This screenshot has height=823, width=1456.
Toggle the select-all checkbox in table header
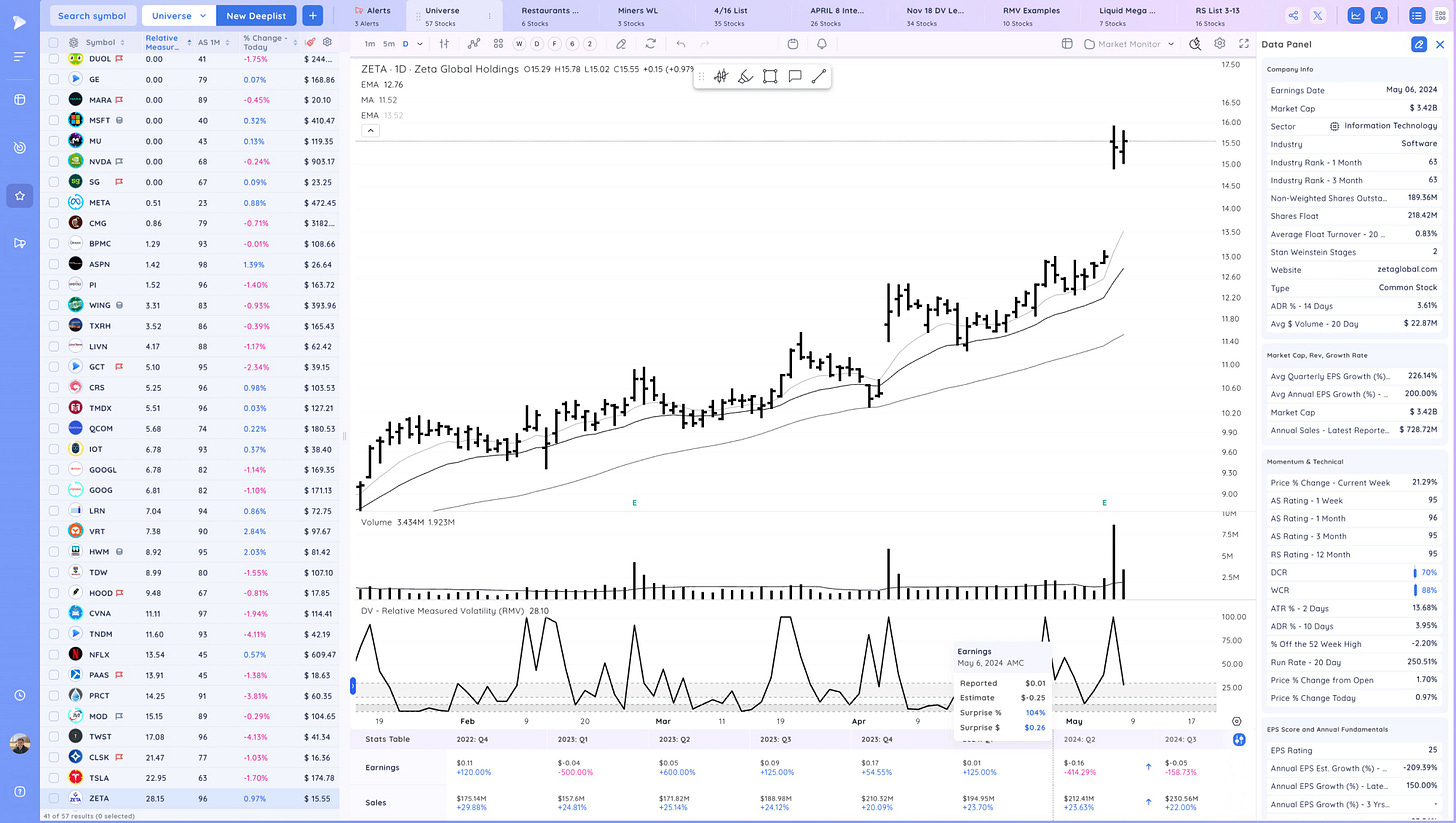pyautogui.click(x=54, y=43)
